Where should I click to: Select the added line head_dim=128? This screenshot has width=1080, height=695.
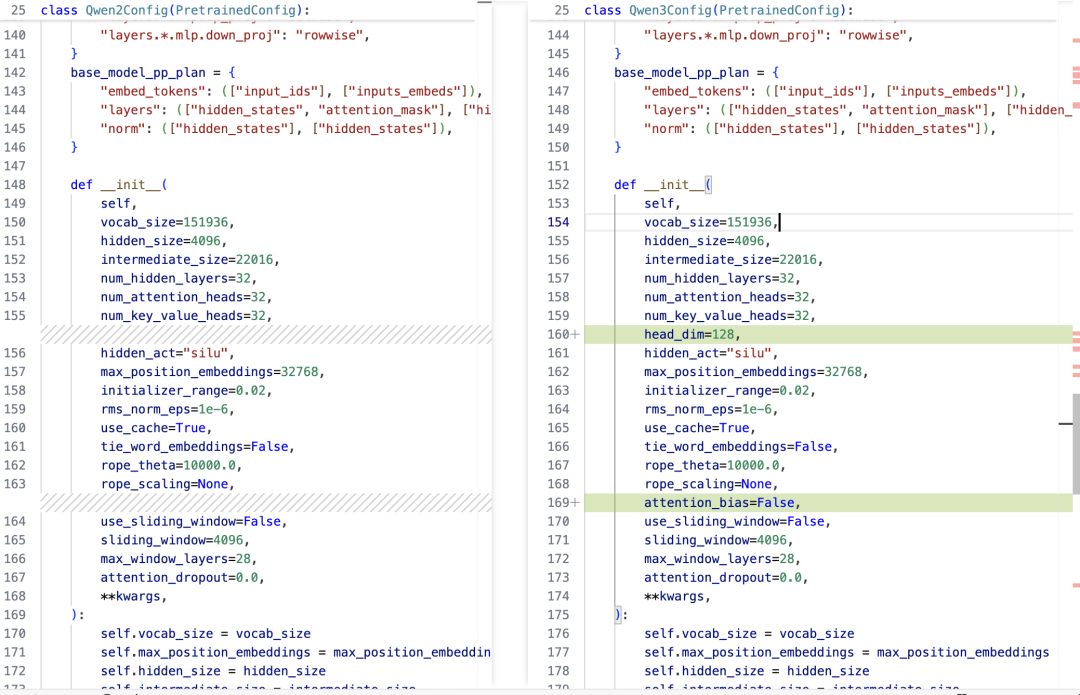pyautogui.click(x=829, y=335)
